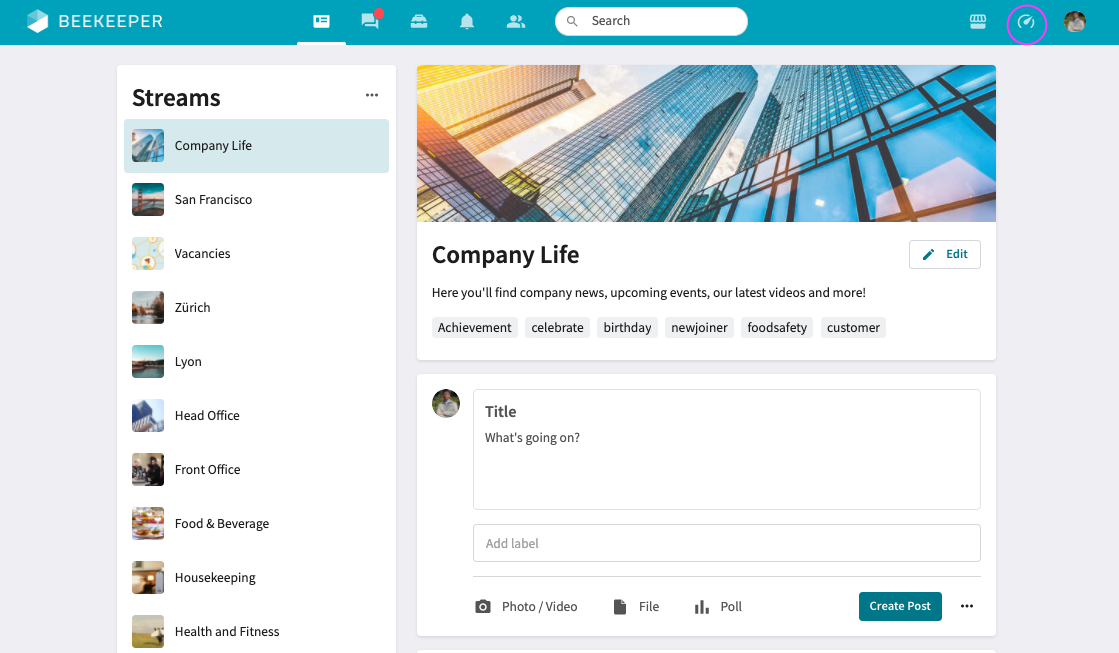Add a Poll to the post
This screenshot has width=1119, height=653.
point(718,606)
